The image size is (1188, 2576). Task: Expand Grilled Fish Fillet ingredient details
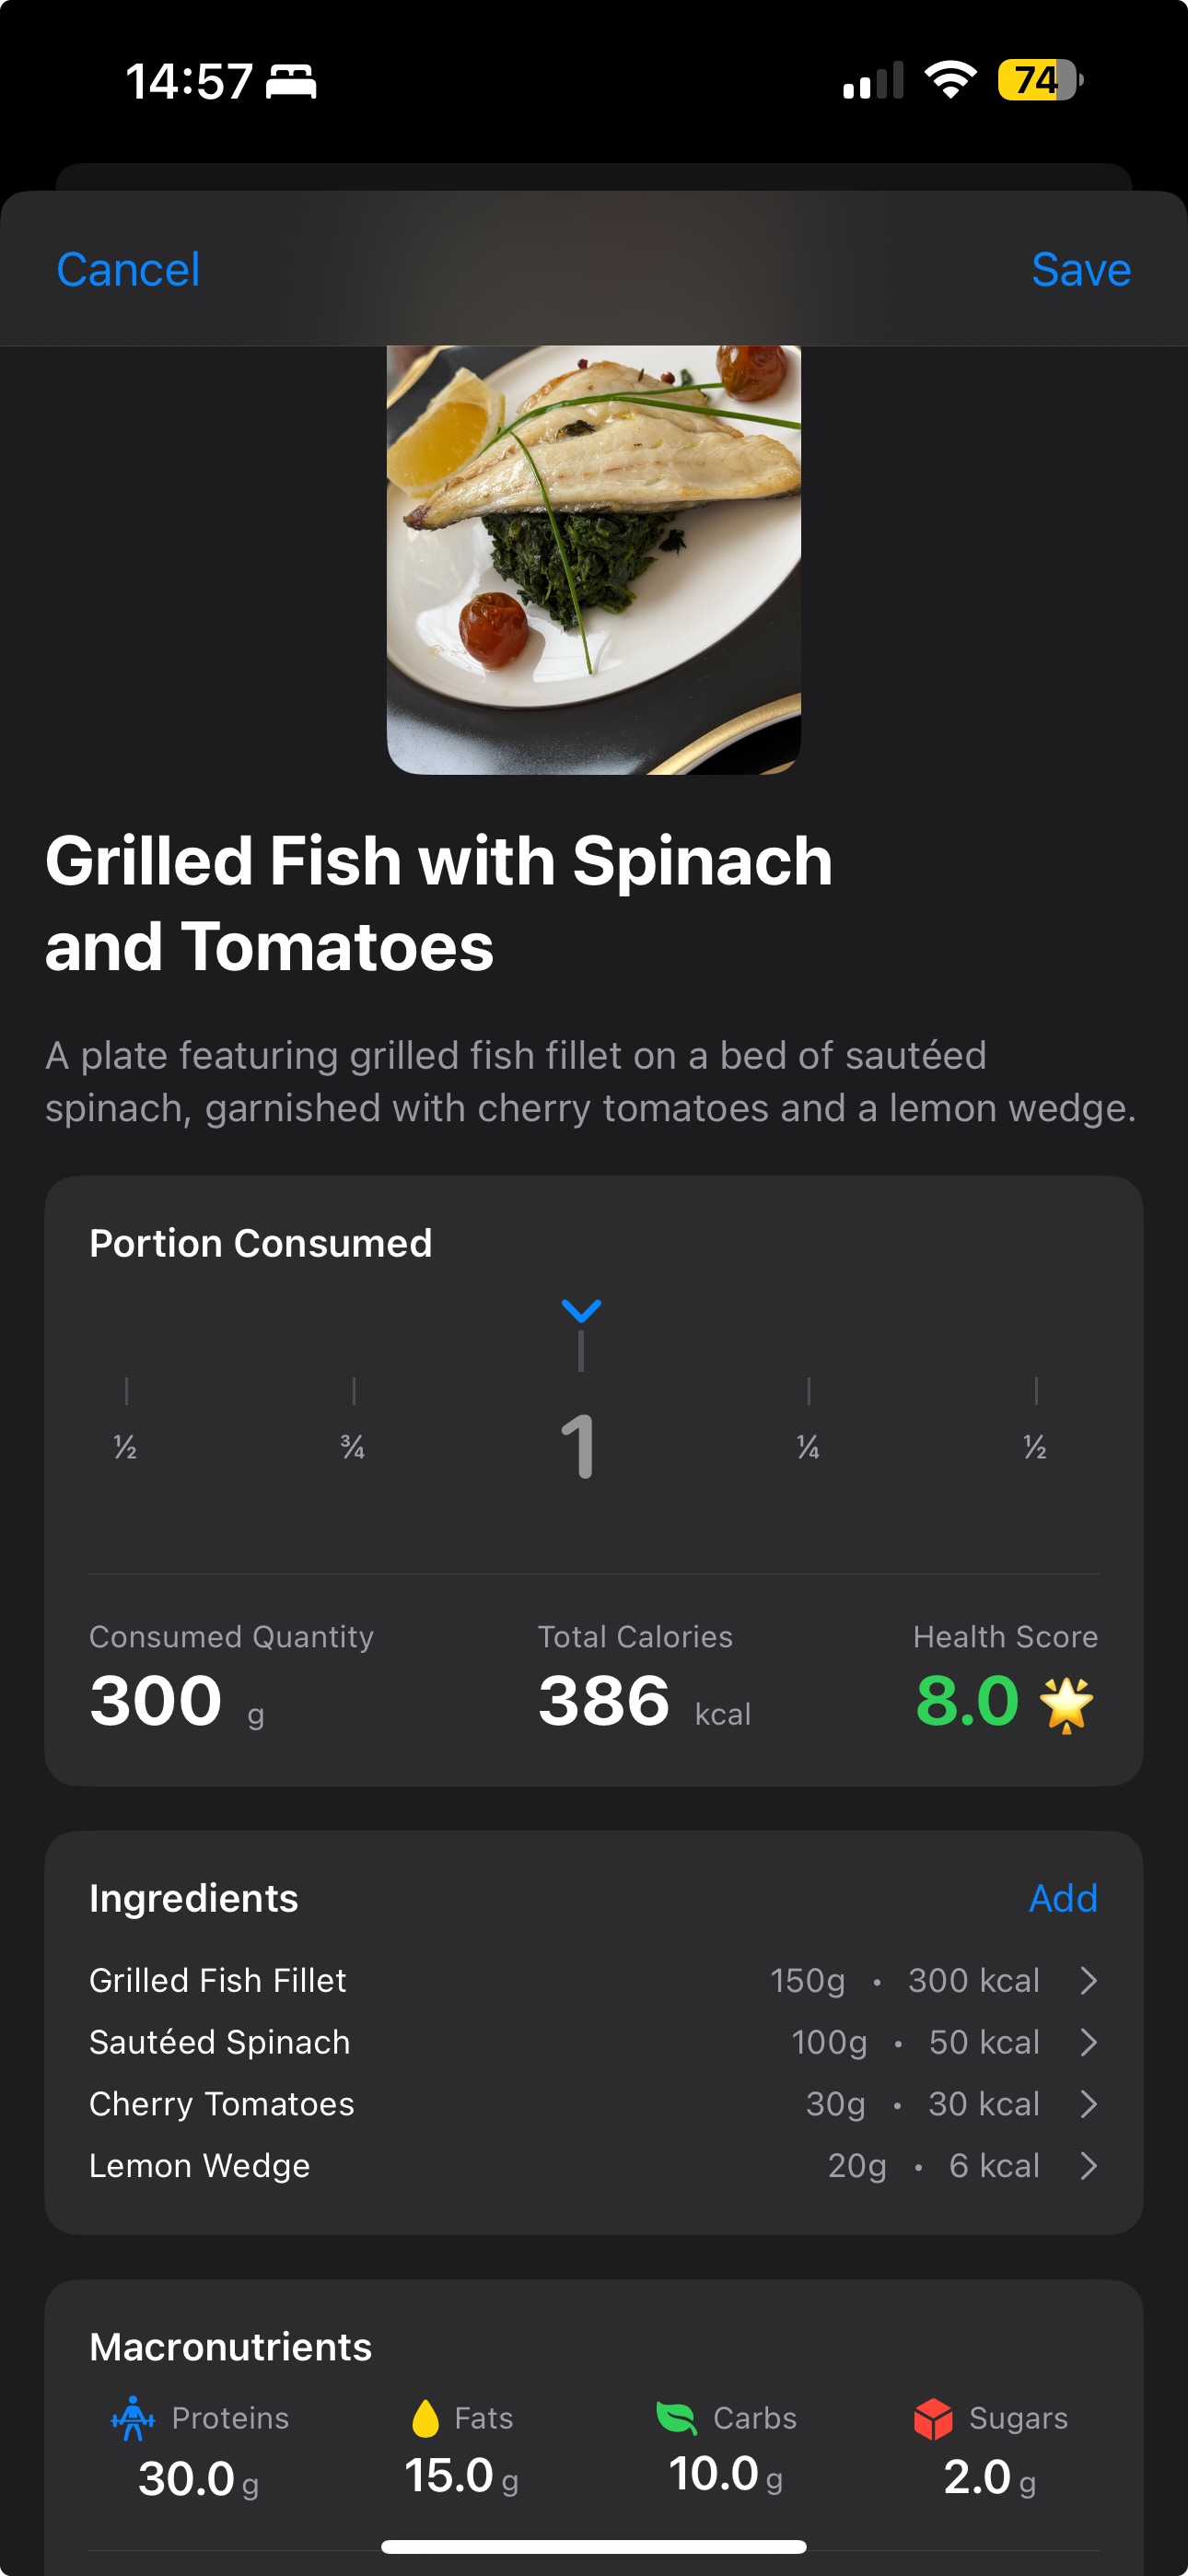(1089, 1980)
